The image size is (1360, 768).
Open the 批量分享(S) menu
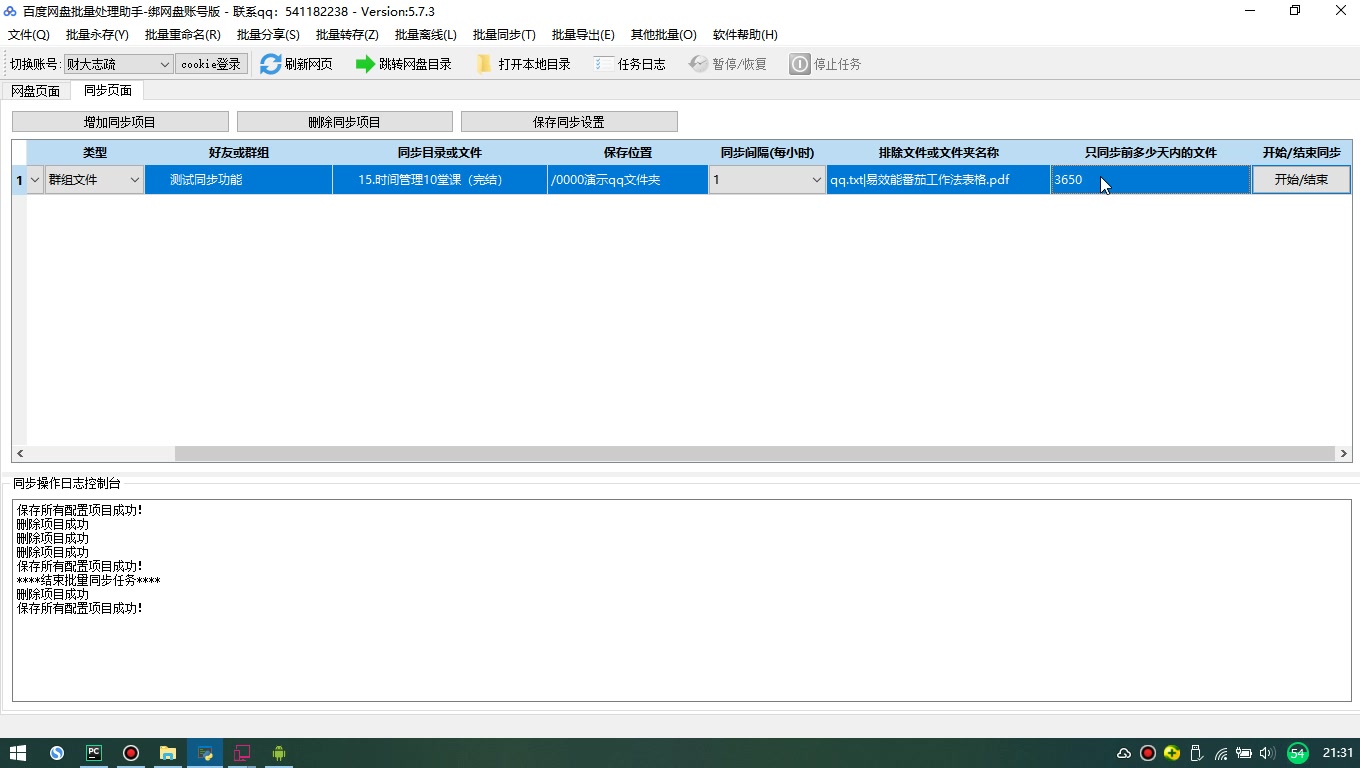coord(268,35)
